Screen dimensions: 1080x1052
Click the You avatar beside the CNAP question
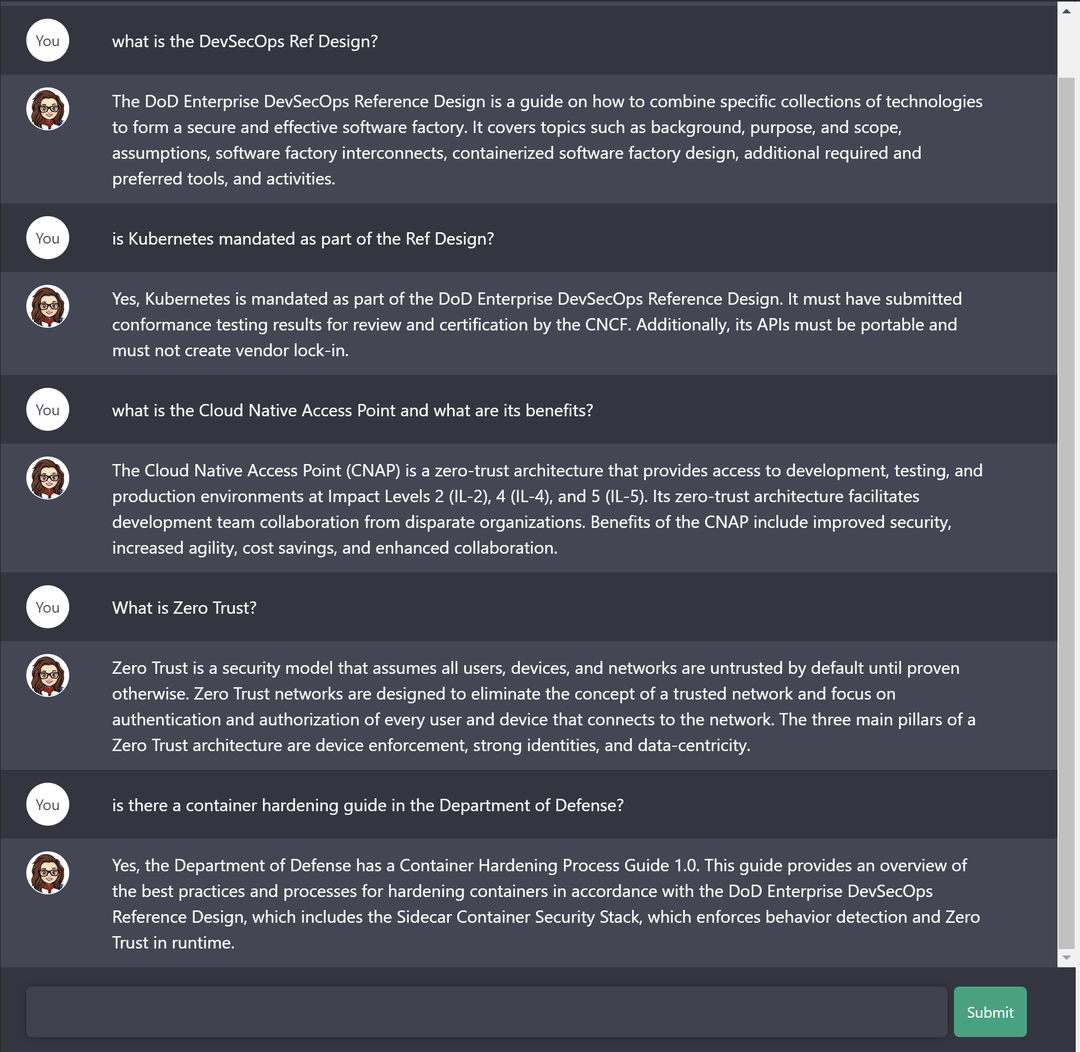(47, 409)
